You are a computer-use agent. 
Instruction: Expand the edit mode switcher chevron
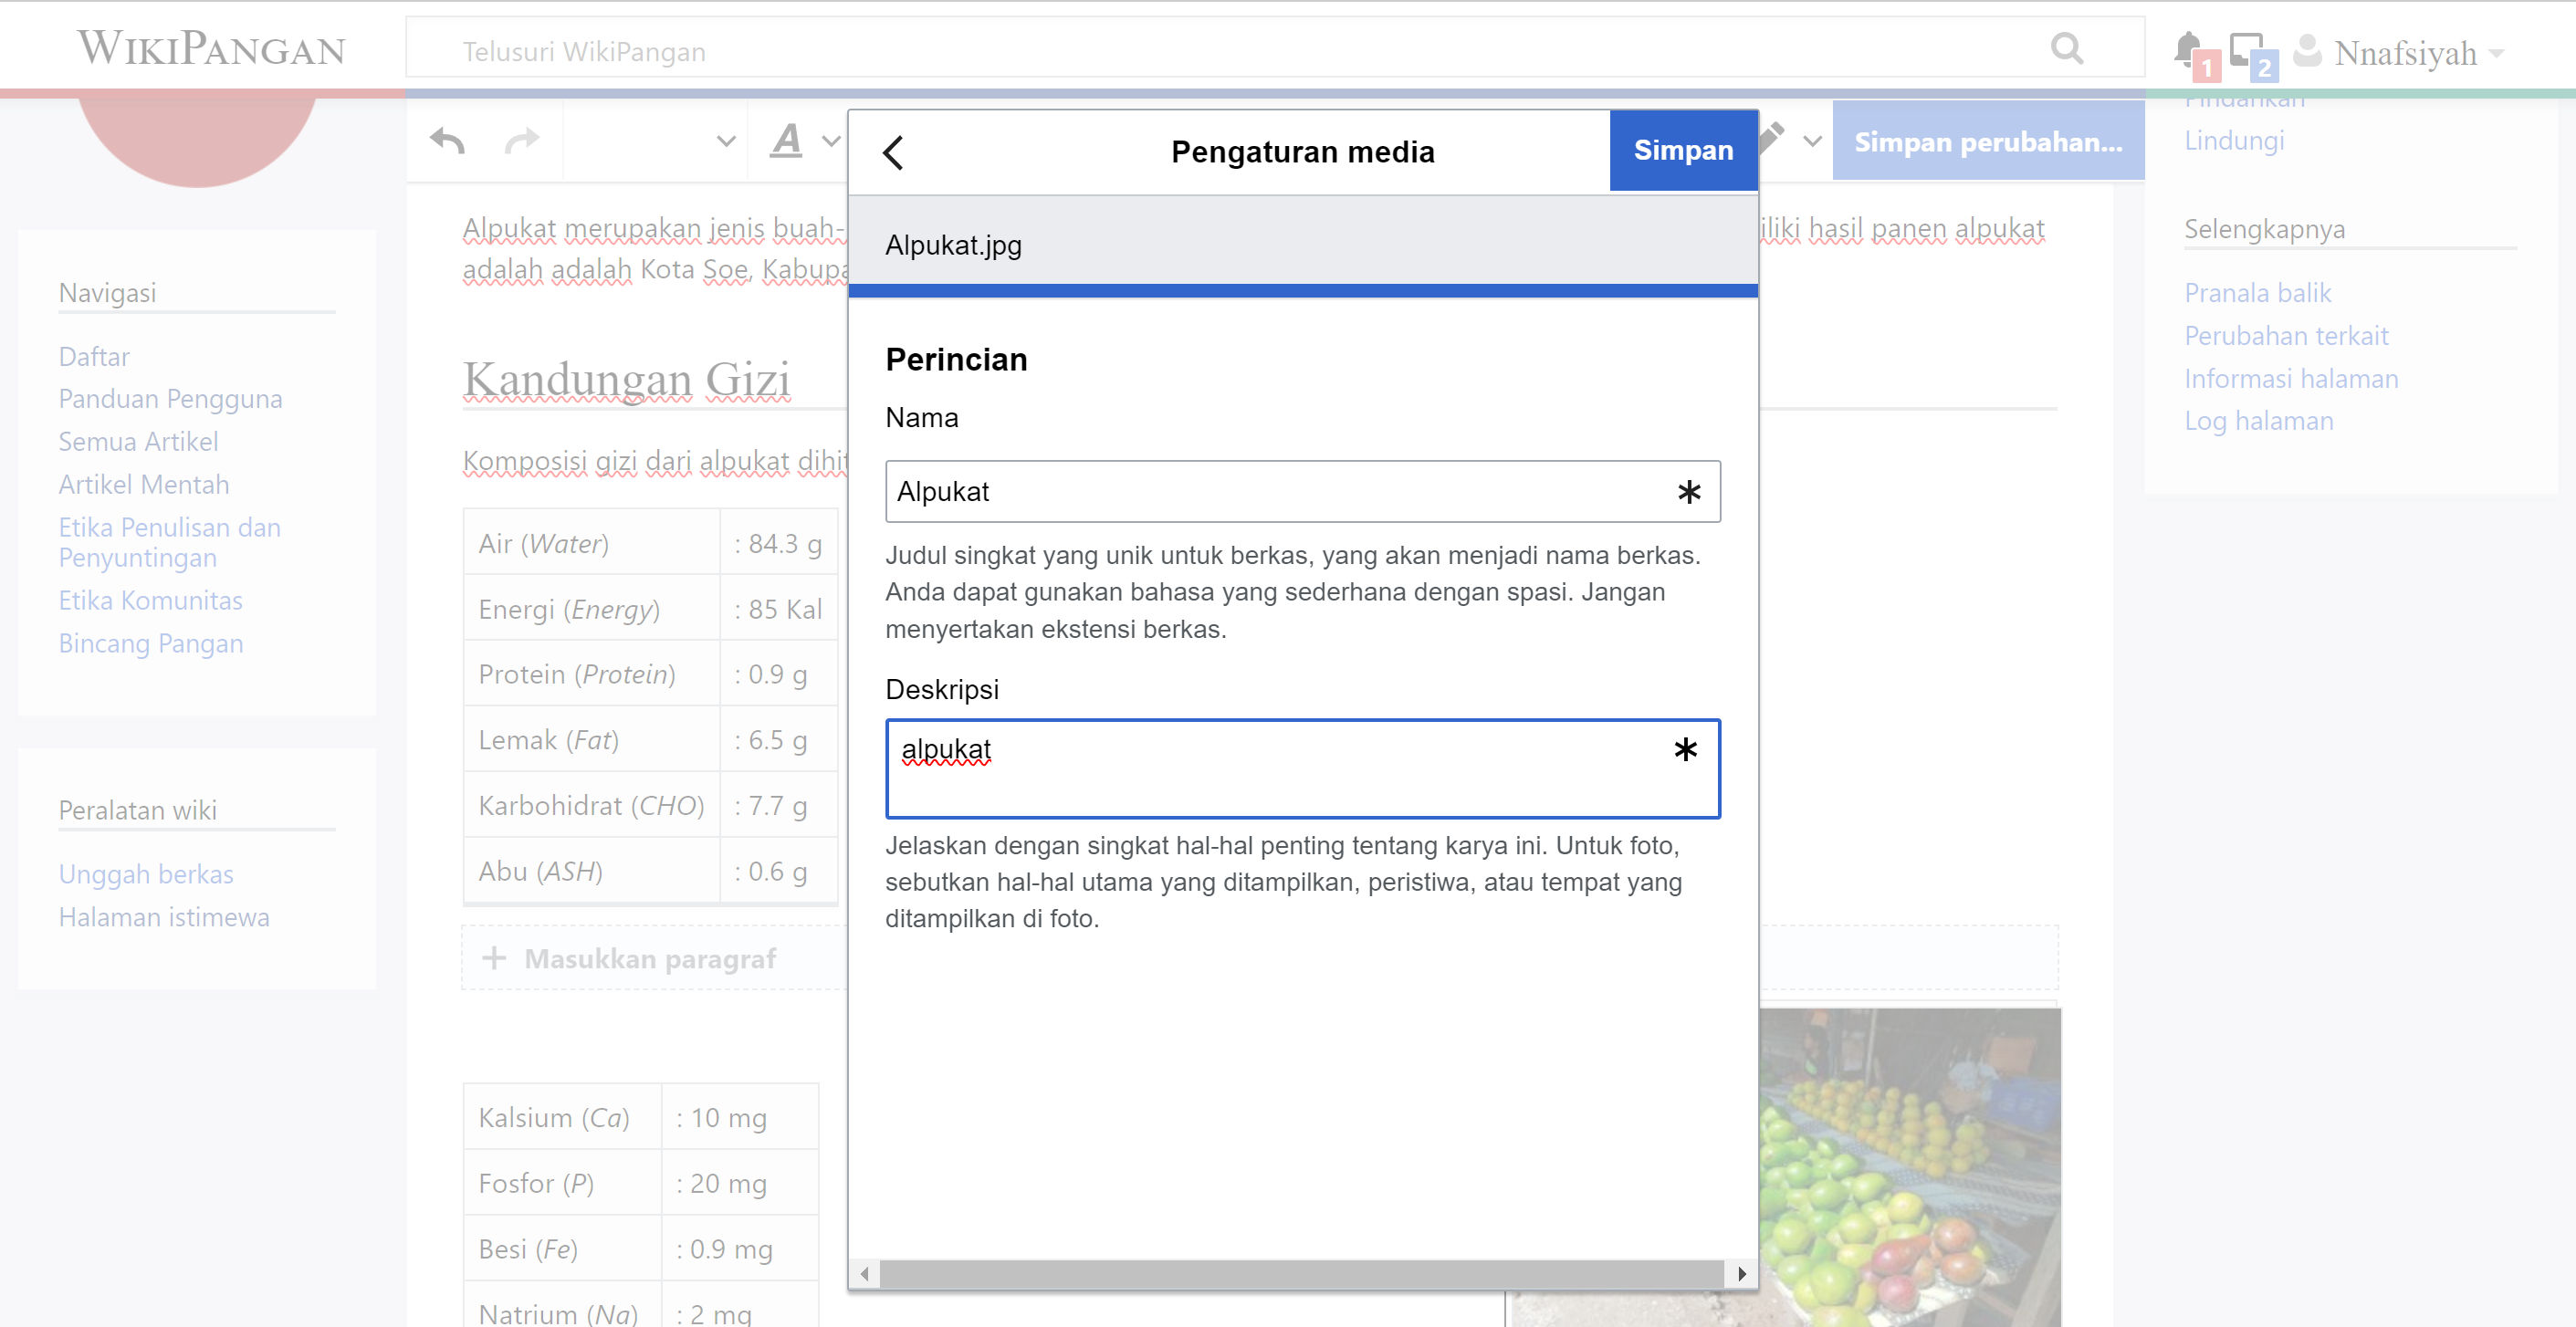coord(1812,142)
